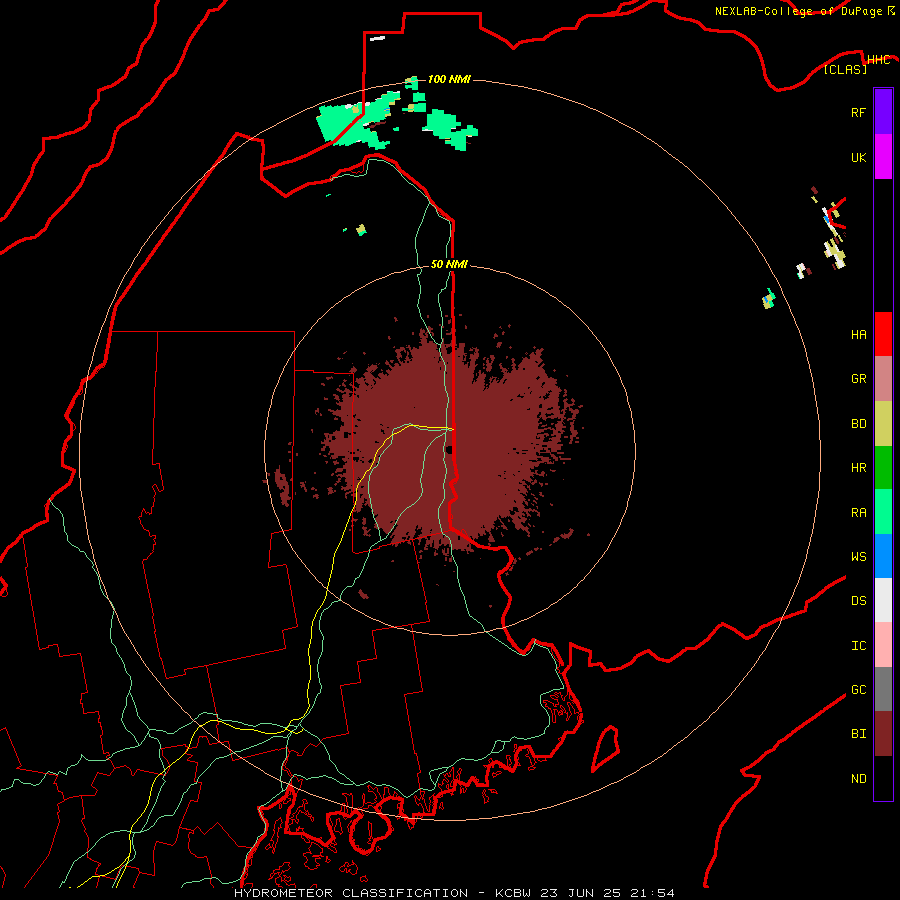Screen dimensions: 900x900
Task: Click the "NEXLAB-College of DuPage" credit text
Action: (798, 11)
